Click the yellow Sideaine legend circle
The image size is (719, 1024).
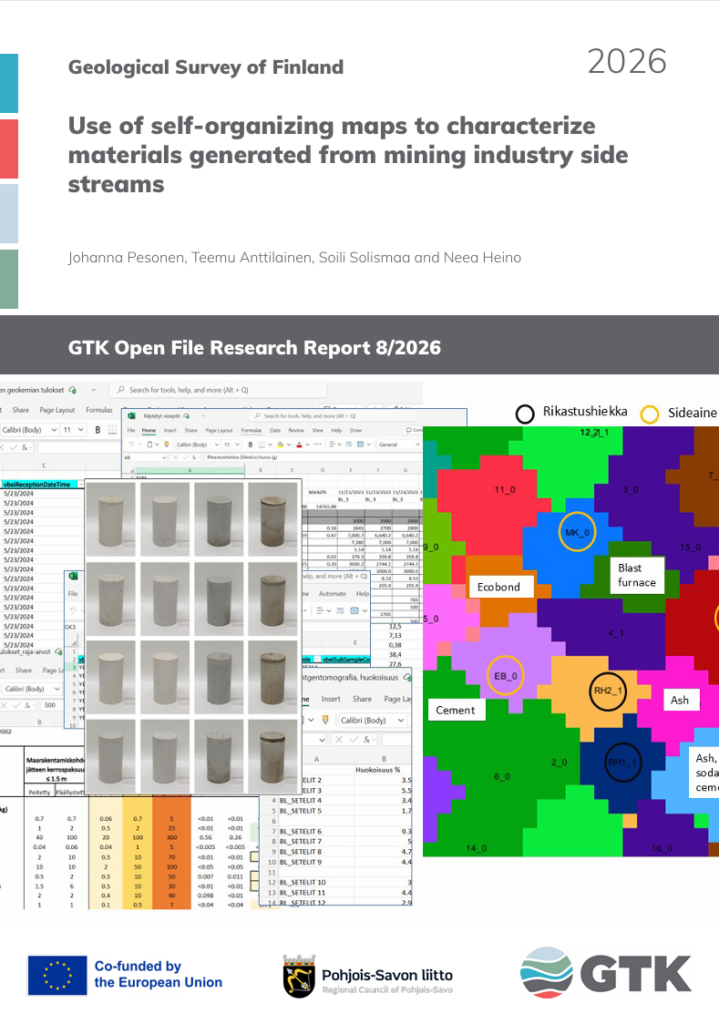coord(650,412)
